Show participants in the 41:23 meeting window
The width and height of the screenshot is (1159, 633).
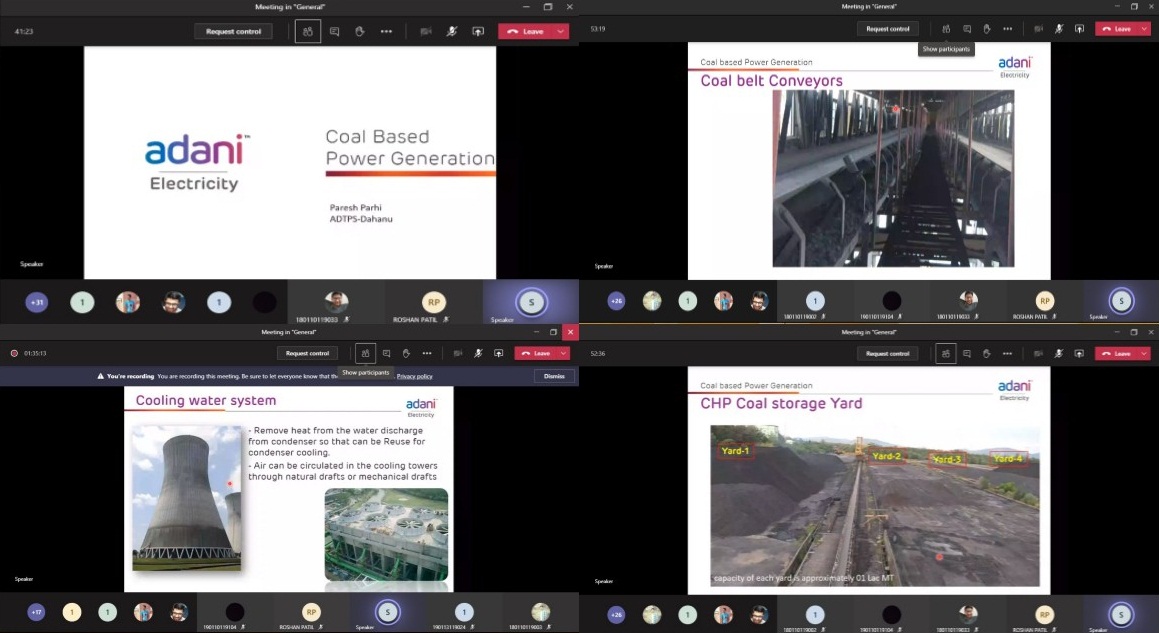pyautogui.click(x=308, y=31)
